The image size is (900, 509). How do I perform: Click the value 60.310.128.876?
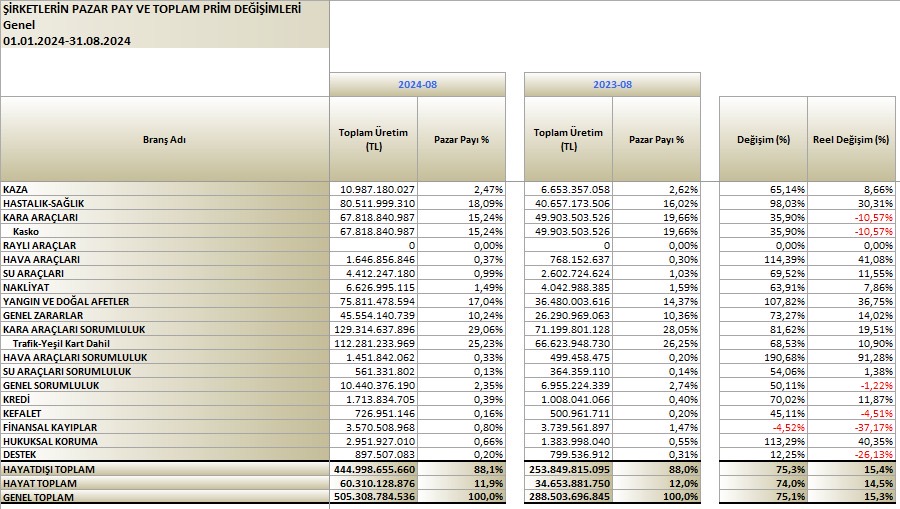pos(377,483)
